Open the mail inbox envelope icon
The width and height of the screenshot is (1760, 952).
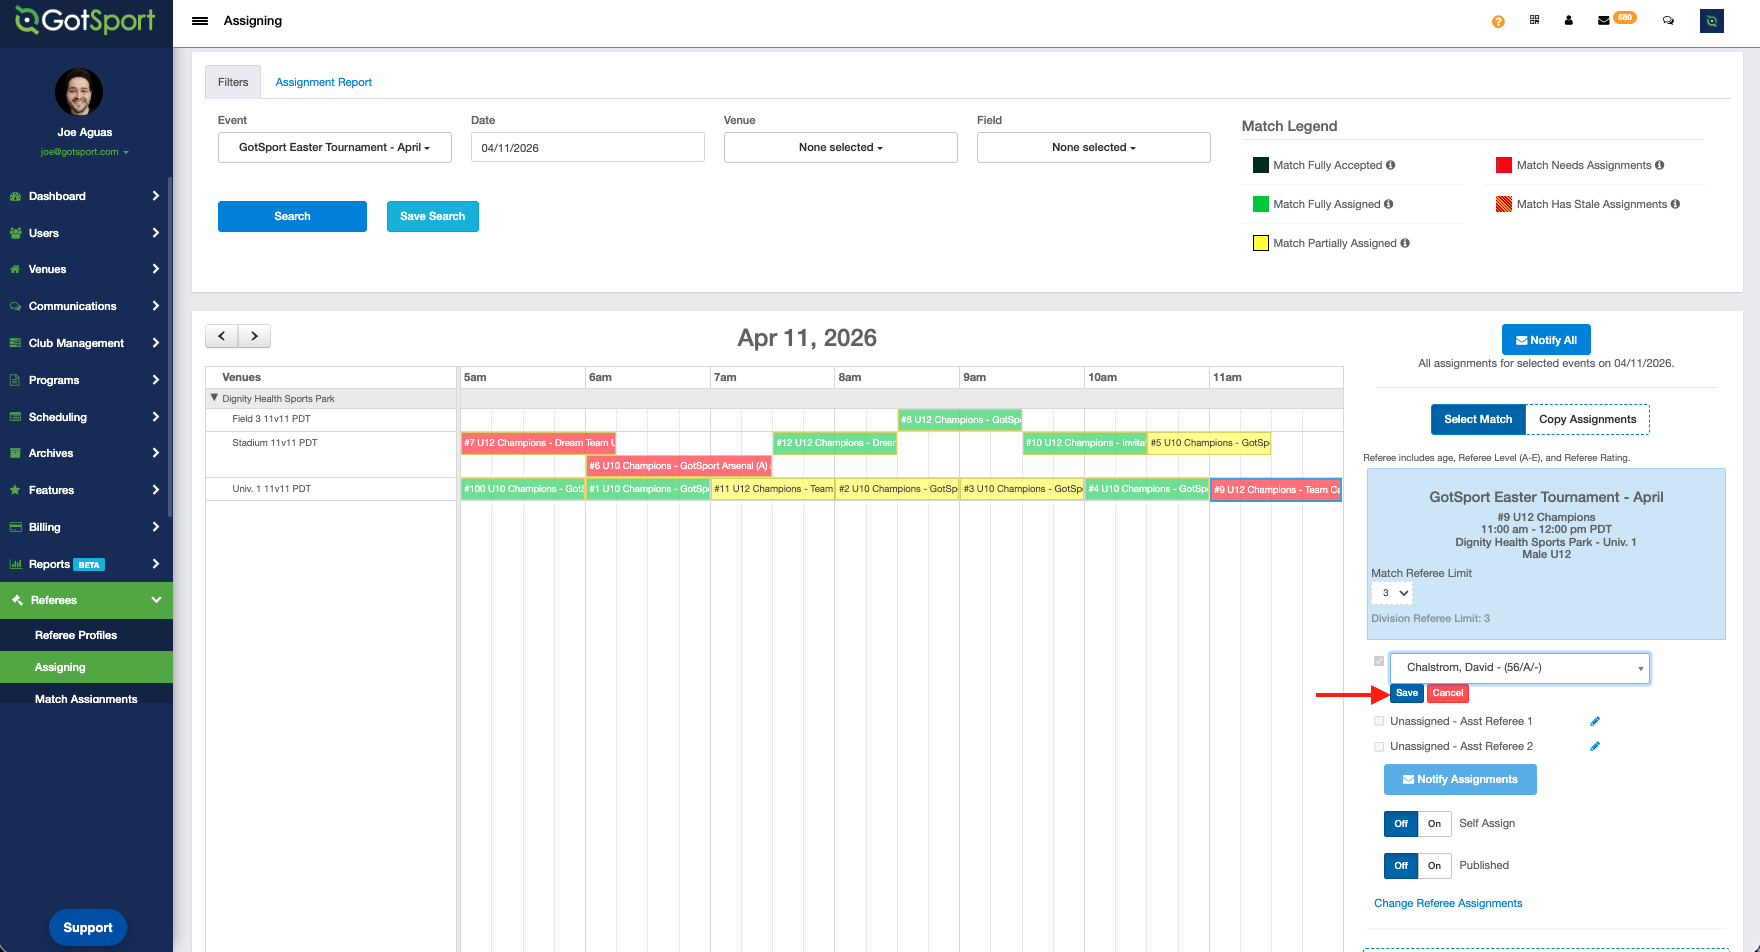(1604, 20)
